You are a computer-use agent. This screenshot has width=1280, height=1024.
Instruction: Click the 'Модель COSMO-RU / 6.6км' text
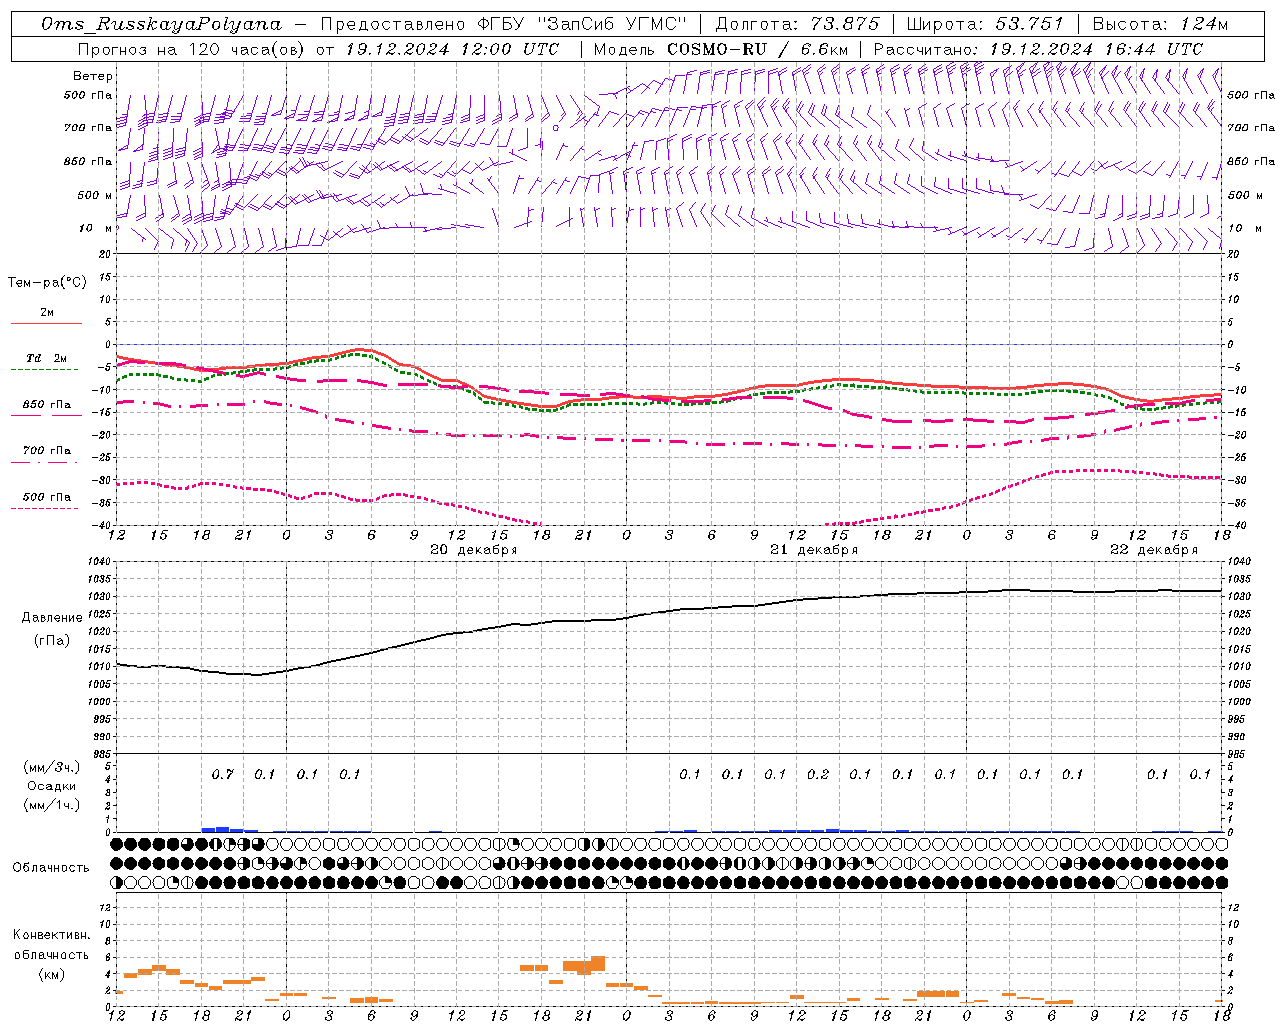pyautogui.click(x=720, y=49)
